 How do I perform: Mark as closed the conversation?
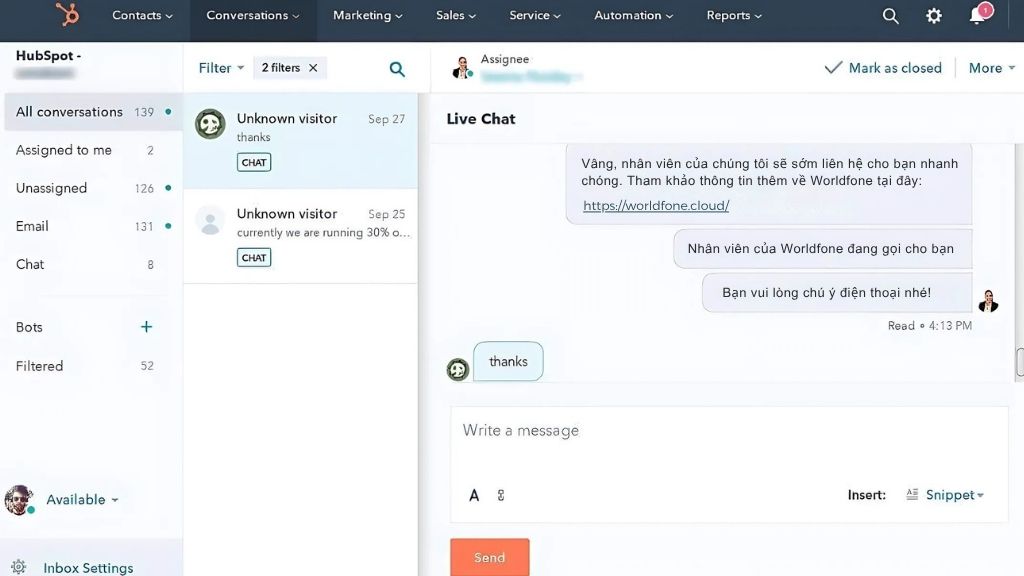tap(883, 68)
